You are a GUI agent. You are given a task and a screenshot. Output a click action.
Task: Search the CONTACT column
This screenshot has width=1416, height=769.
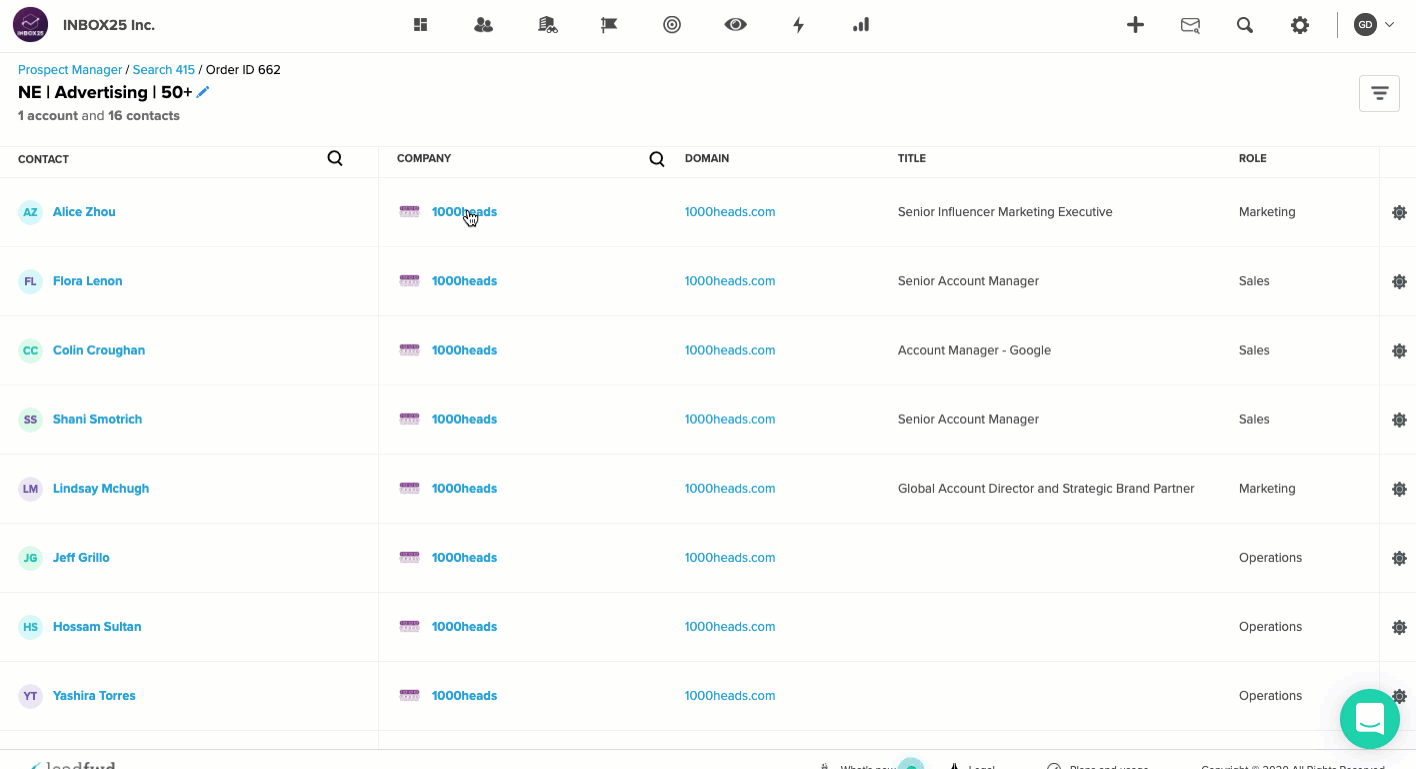pyautogui.click(x=335, y=158)
